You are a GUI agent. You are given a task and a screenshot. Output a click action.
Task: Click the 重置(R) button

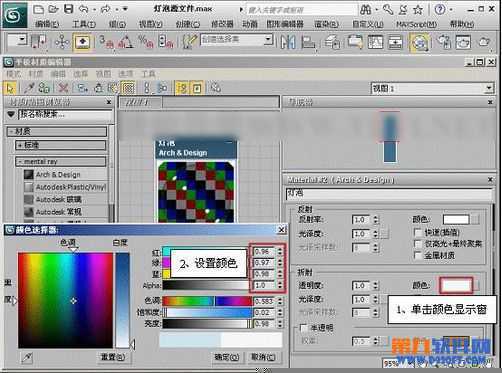113,357
